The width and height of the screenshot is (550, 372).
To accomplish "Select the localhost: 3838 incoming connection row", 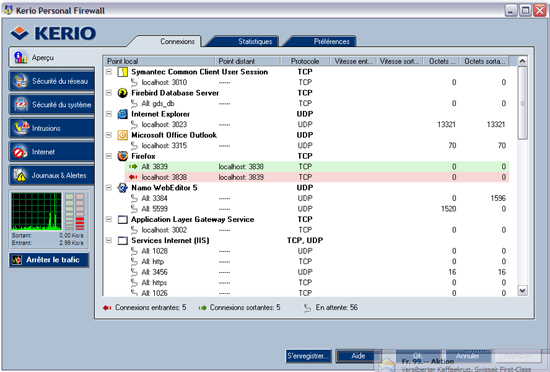I will coord(317,177).
